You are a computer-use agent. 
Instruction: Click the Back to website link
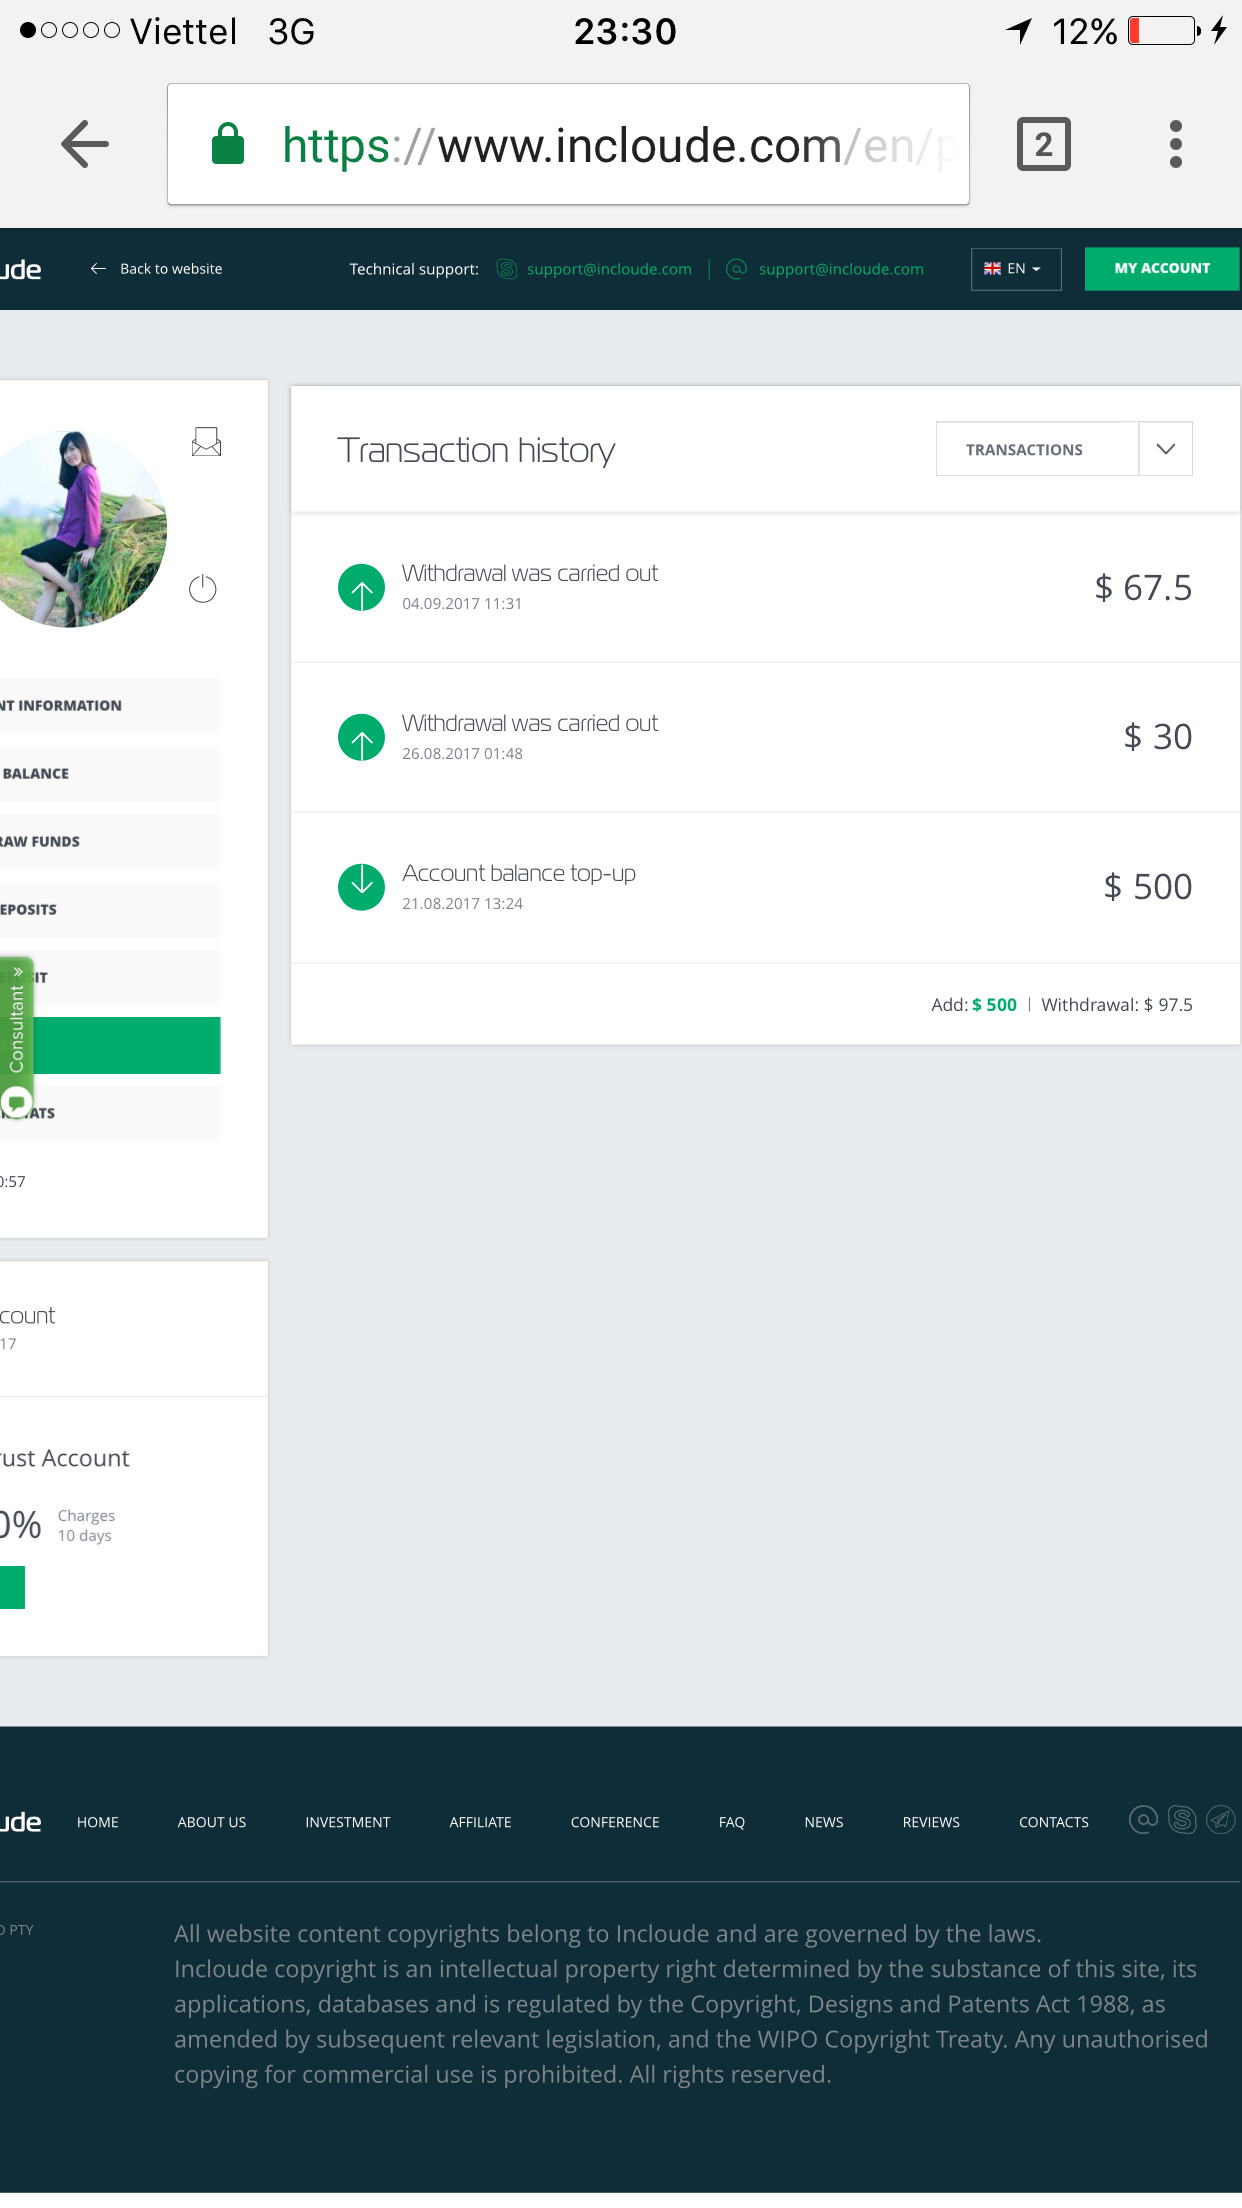(x=157, y=269)
